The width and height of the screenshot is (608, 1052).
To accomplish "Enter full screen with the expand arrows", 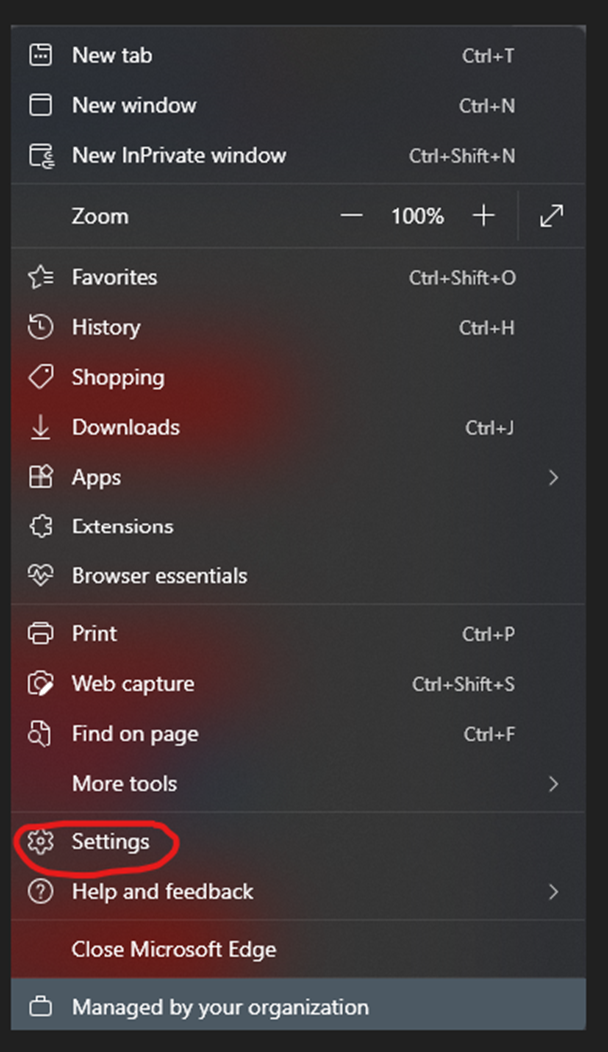I will tap(552, 216).
